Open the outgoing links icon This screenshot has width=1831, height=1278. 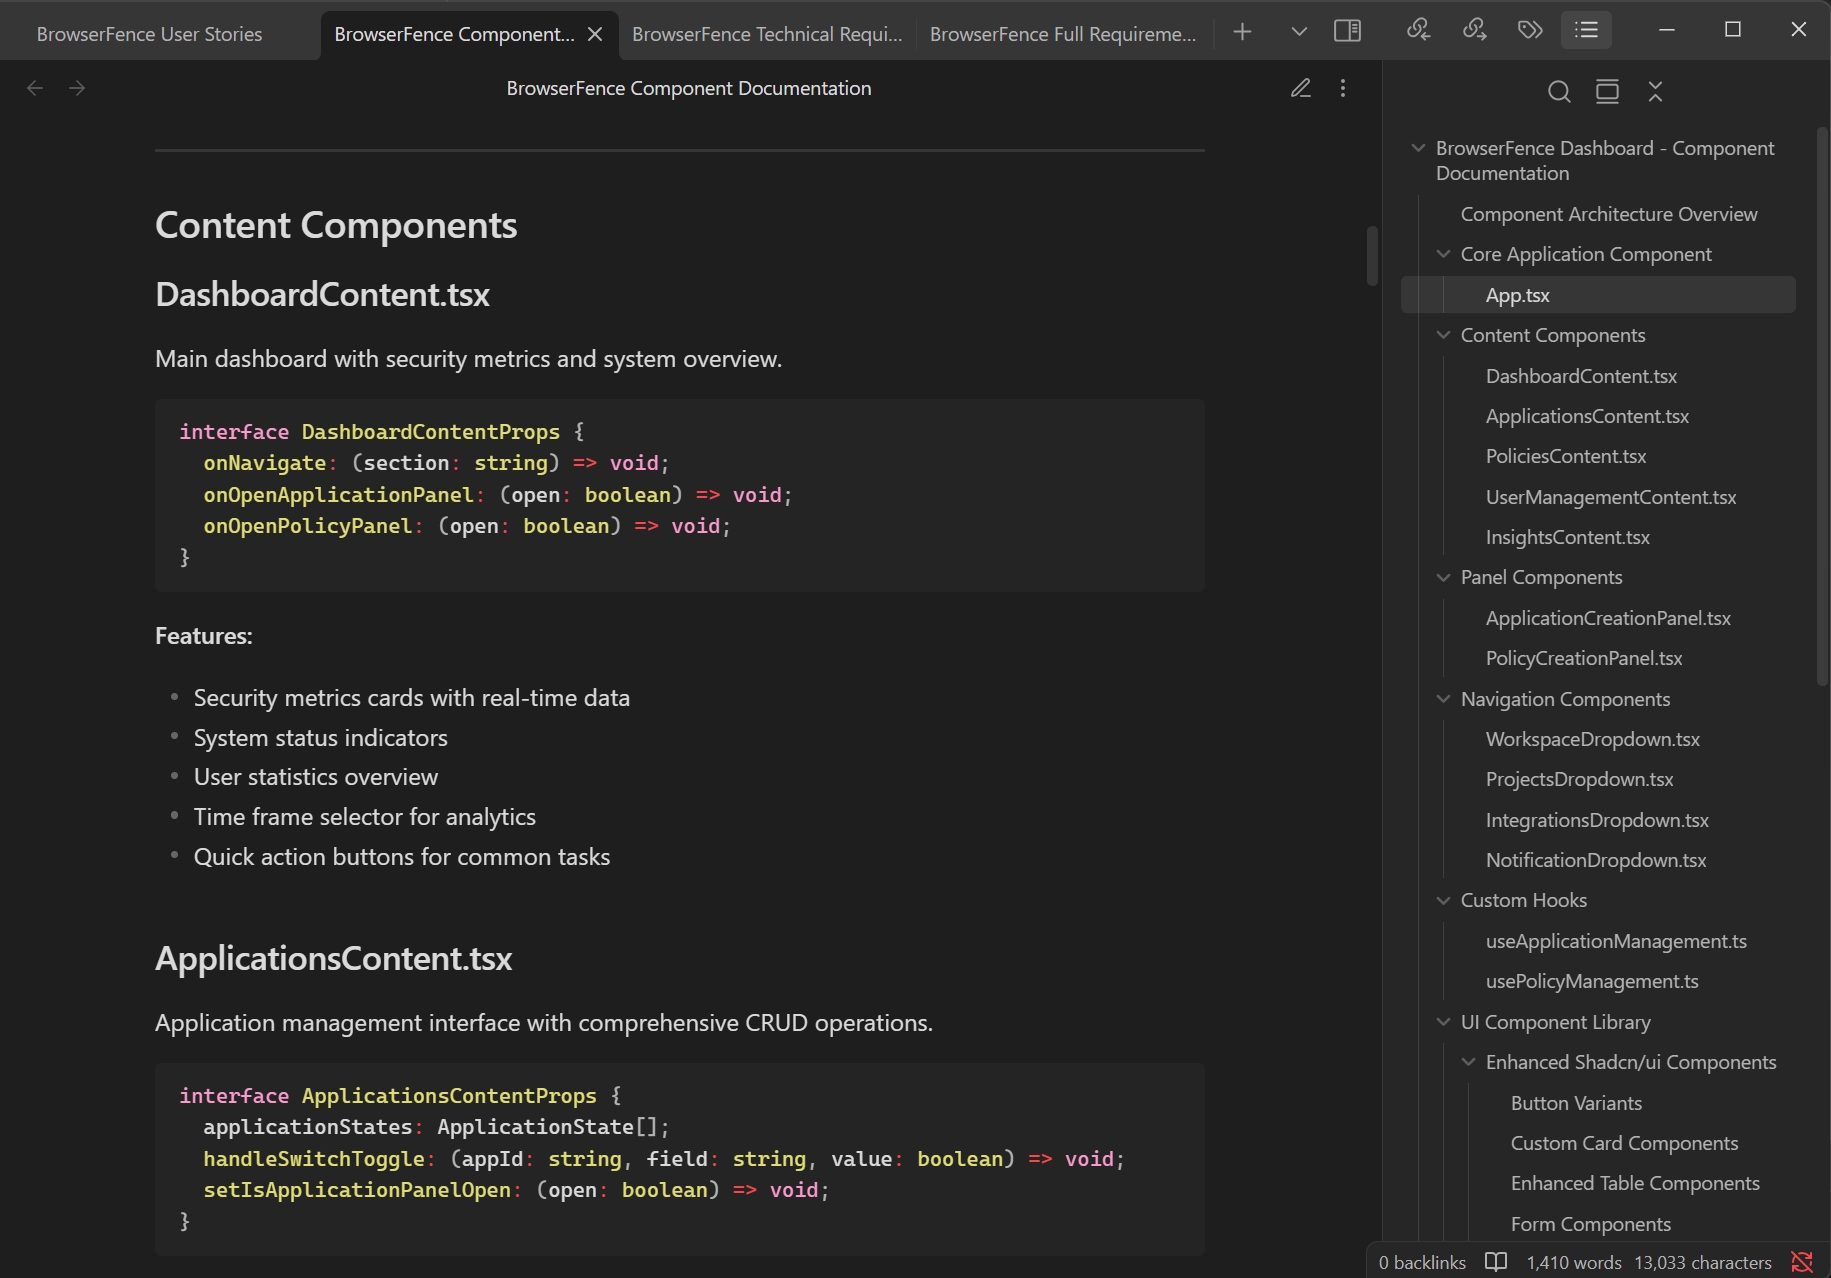pyautogui.click(x=1474, y=30)
